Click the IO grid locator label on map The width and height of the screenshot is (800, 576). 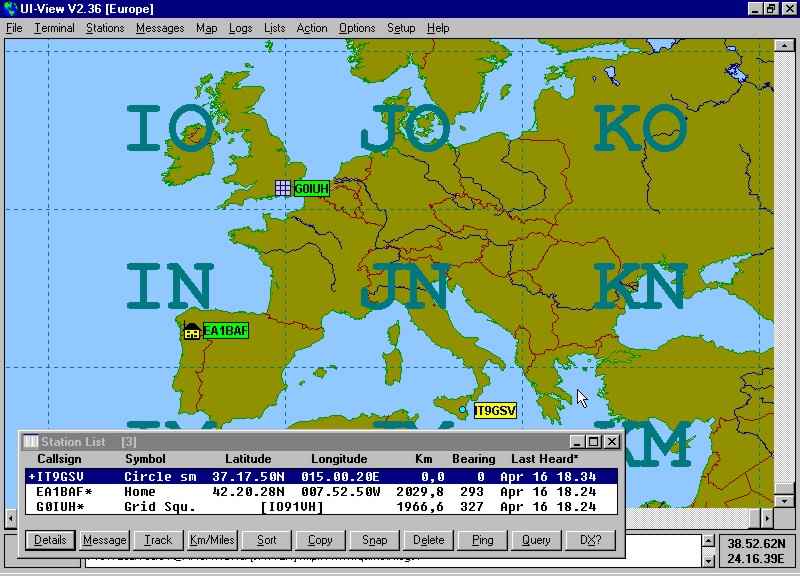(x=170, y=128)
